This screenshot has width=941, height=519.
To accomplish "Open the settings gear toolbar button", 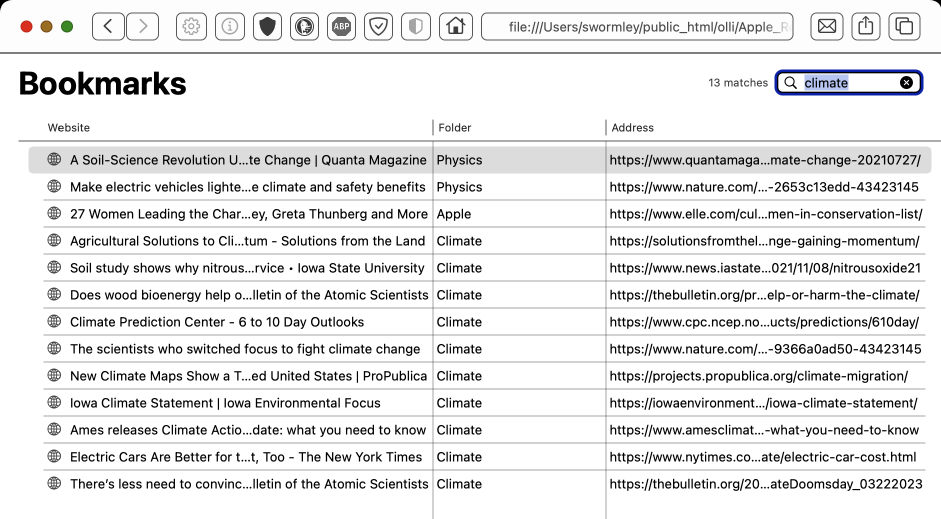I will tap(191, 26).
